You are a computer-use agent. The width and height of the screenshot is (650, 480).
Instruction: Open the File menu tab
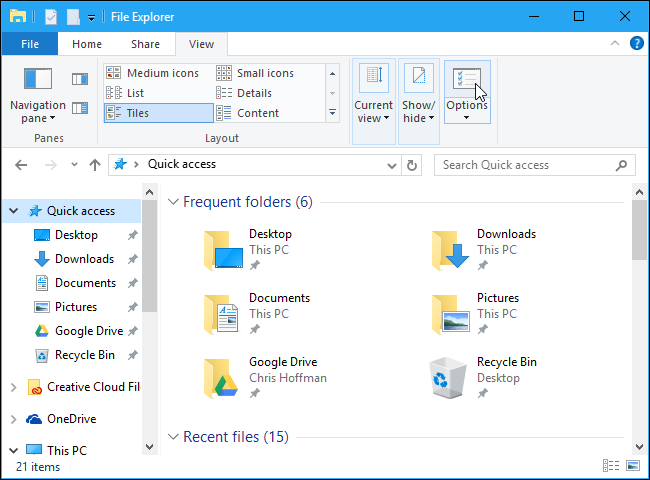click(x=30, y=44)
